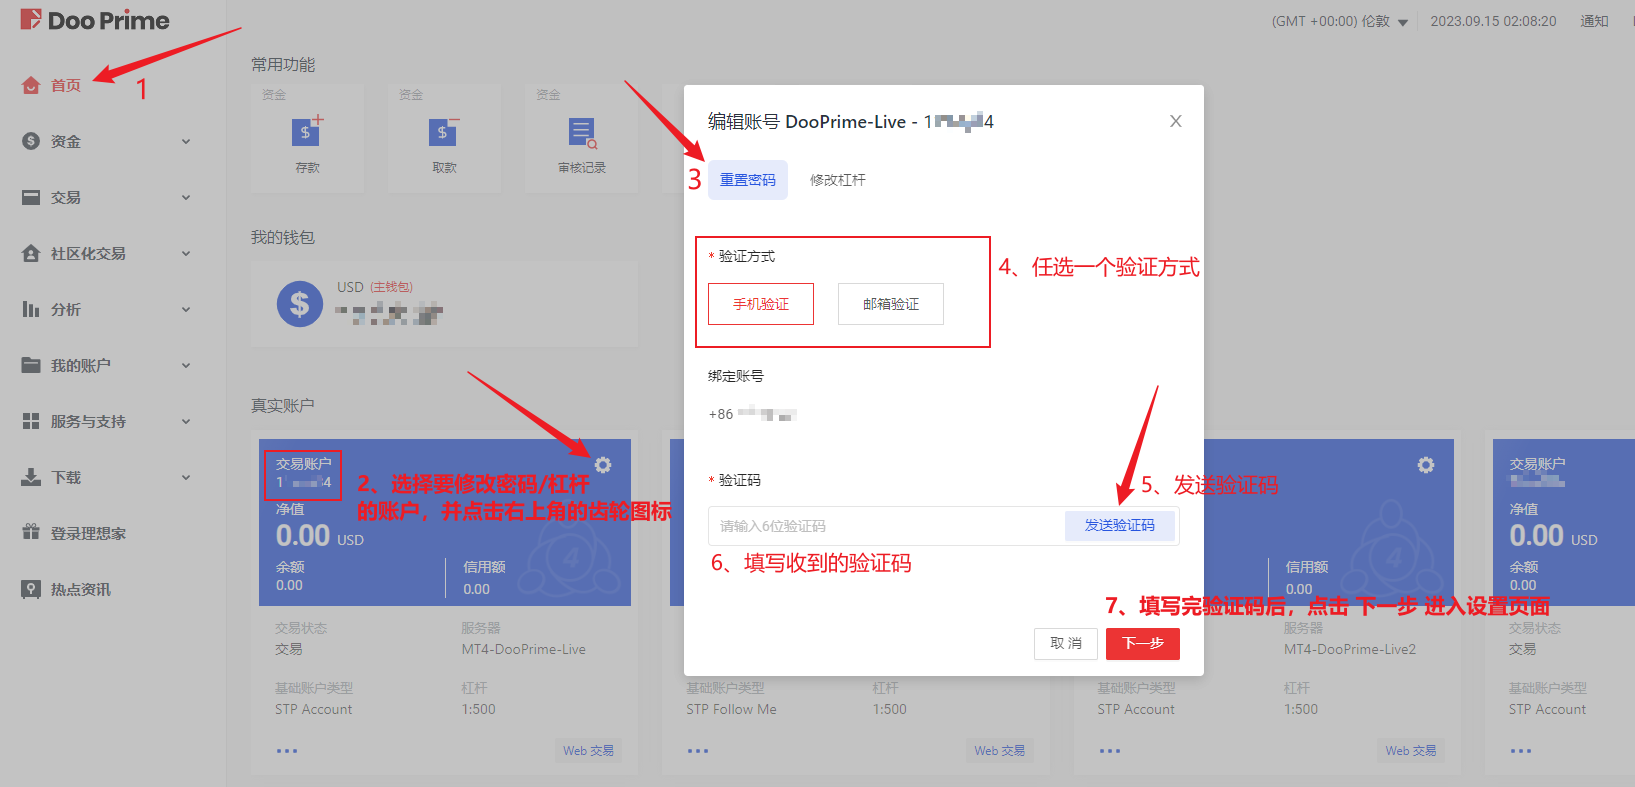Click the 热点资讯 news icon
1635x787 pixels.
pyautogui.click(x=31, y=589)
